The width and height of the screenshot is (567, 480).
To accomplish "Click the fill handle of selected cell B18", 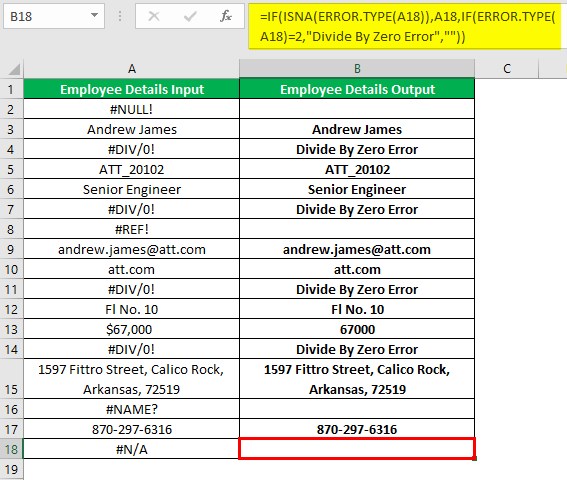I will coord(474,459).
